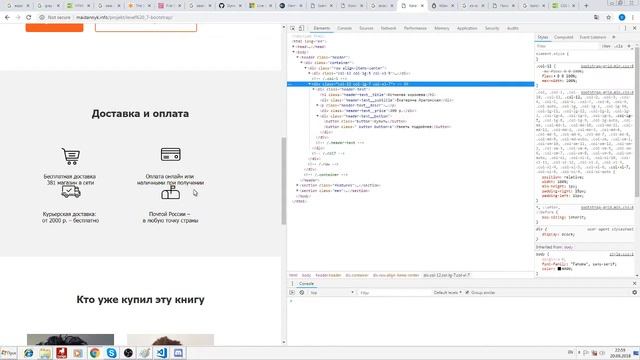
Task: Switch to the Sources tab
Action: [x=366, y=28]
